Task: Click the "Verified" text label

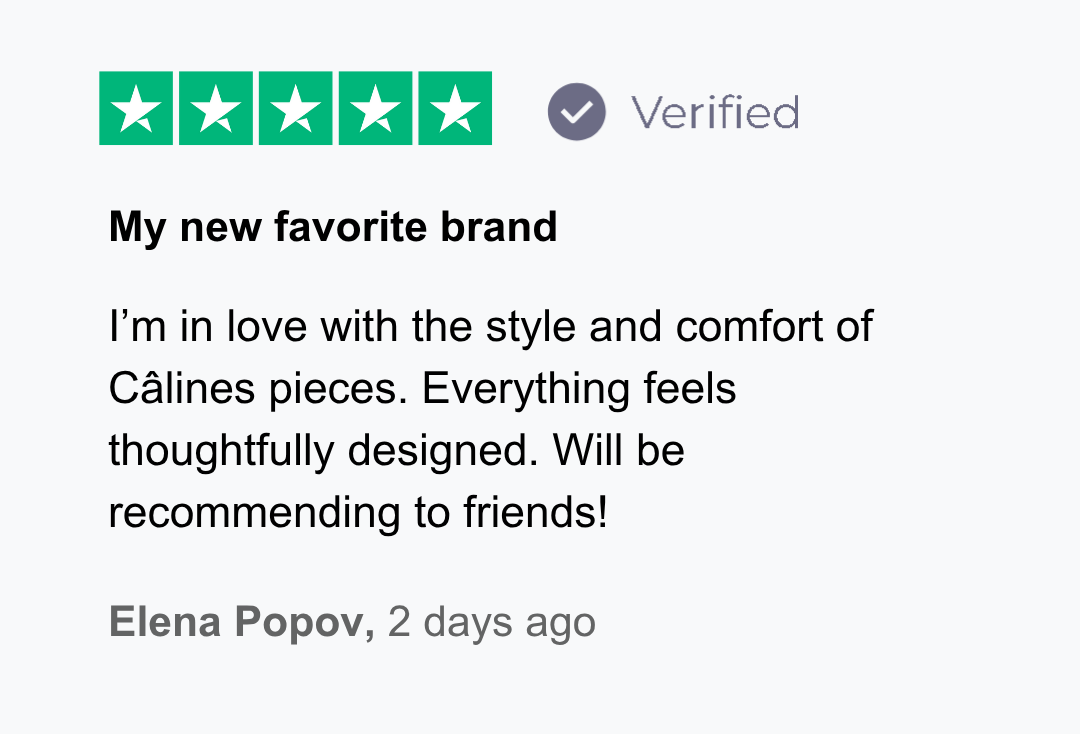Action: click(x=714, y=112)
